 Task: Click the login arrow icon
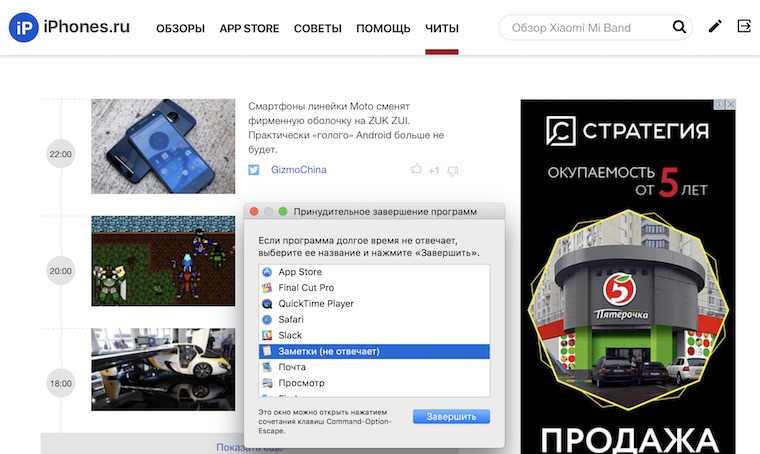744,26
